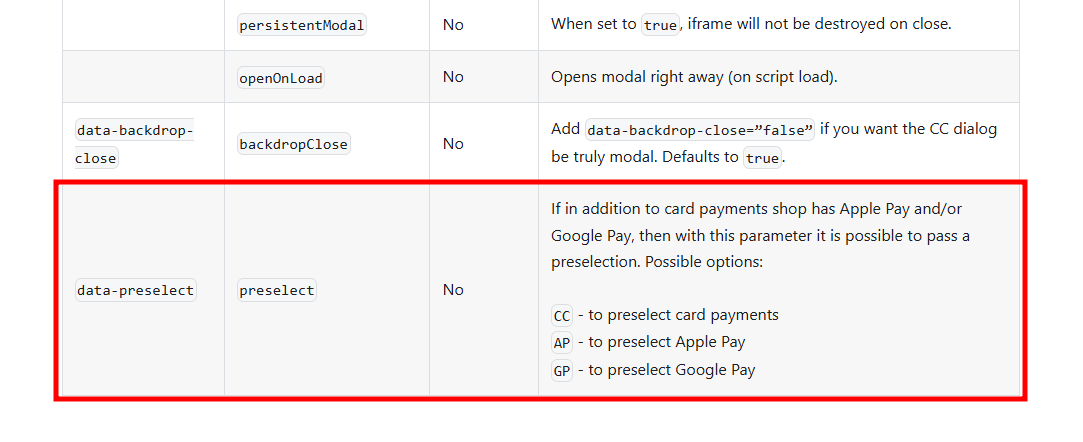Click 'to preselect Google Pay' text
The width and height of the screenshot is (1083, 442).
click(672, 369)
